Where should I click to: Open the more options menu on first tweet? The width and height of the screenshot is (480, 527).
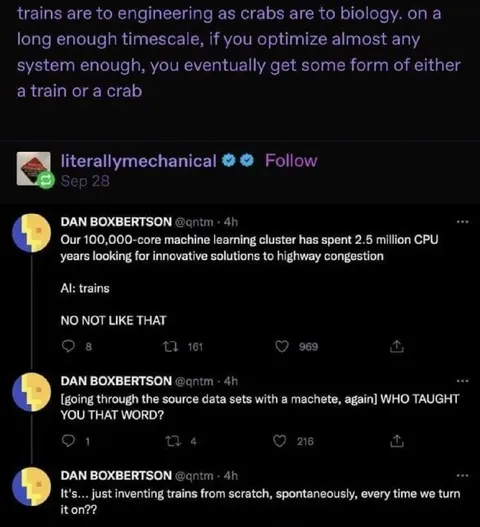click(463, 222)
